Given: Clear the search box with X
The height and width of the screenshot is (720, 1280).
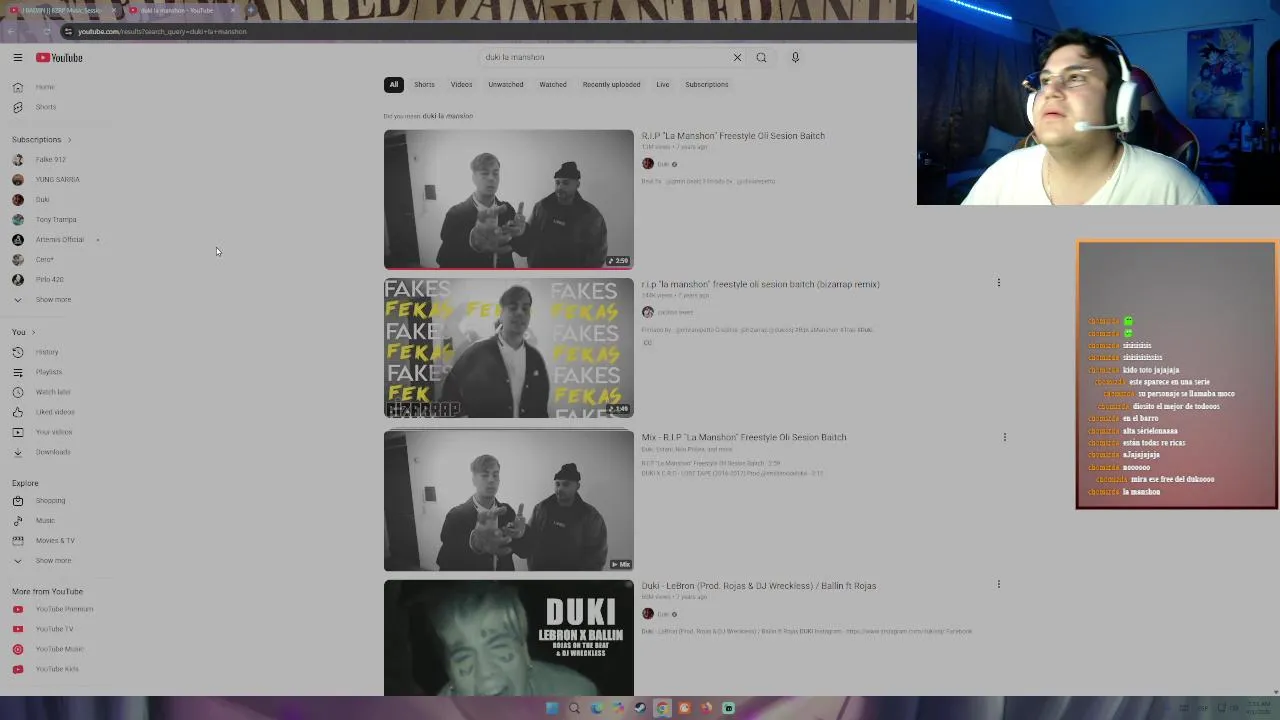Looking at the screenshot, I should [737, 57].
